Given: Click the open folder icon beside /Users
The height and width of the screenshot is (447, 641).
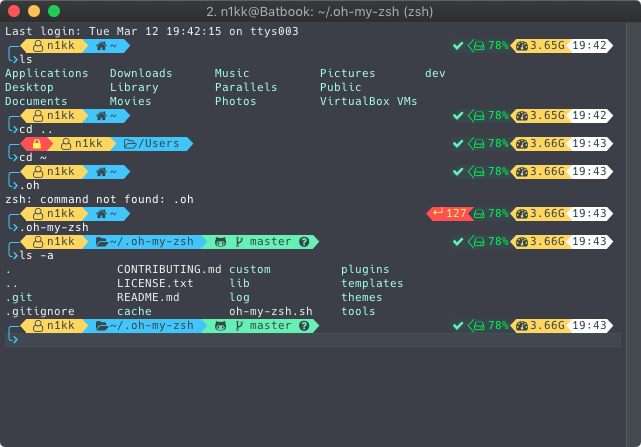Looking at the screenshot, I should click(130, 144).
